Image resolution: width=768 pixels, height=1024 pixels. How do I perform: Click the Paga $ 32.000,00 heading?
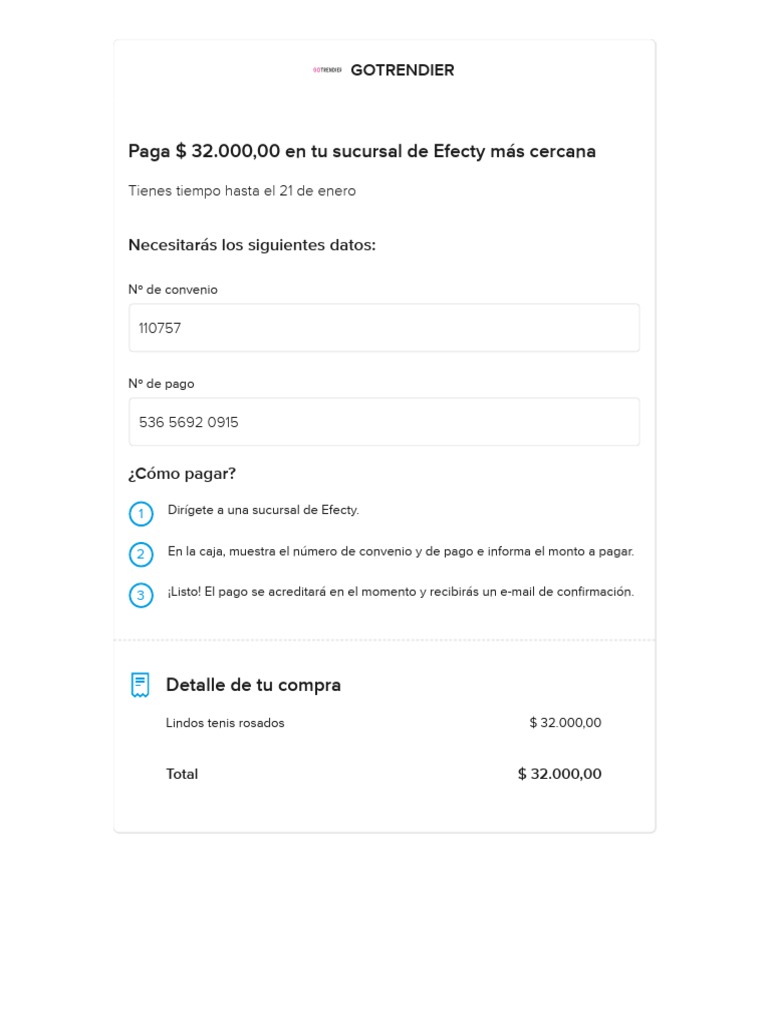(x=362, y=152)
